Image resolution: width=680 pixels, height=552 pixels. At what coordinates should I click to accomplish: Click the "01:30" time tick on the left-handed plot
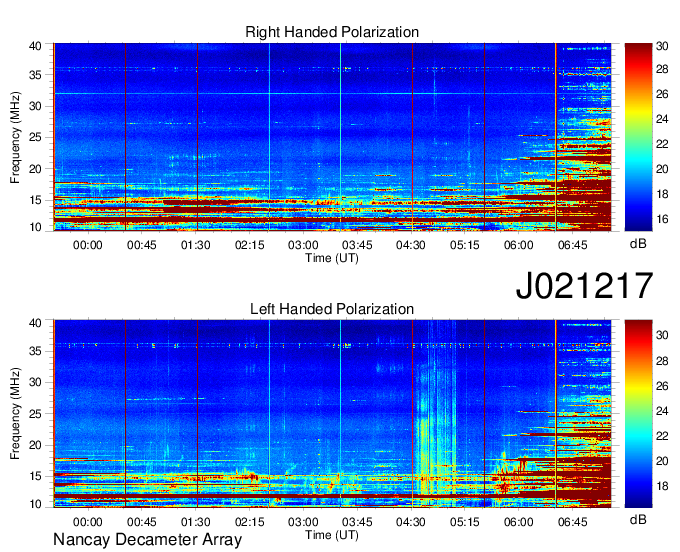[x=196, y=522]
